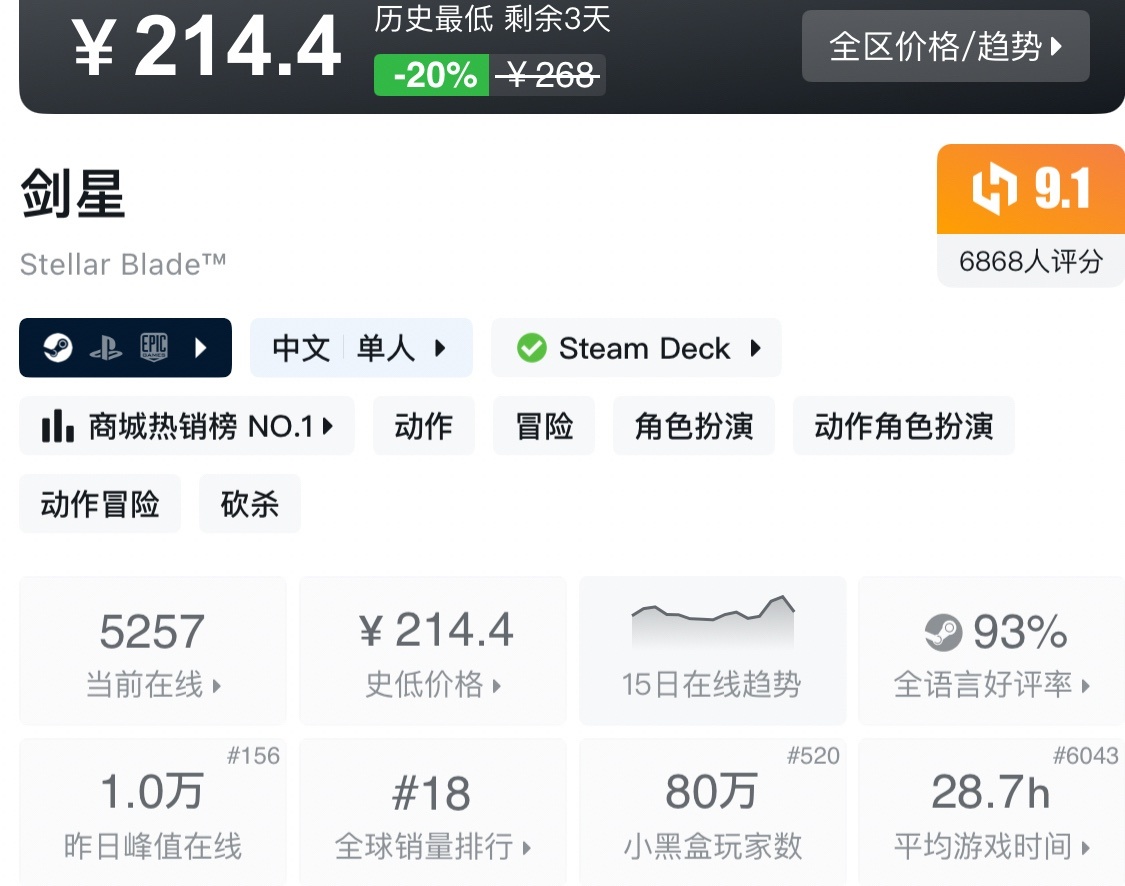Select the 角色扮演 tag
The height and width of the screenshot is (886, 1125).
(x=693, y=427)
